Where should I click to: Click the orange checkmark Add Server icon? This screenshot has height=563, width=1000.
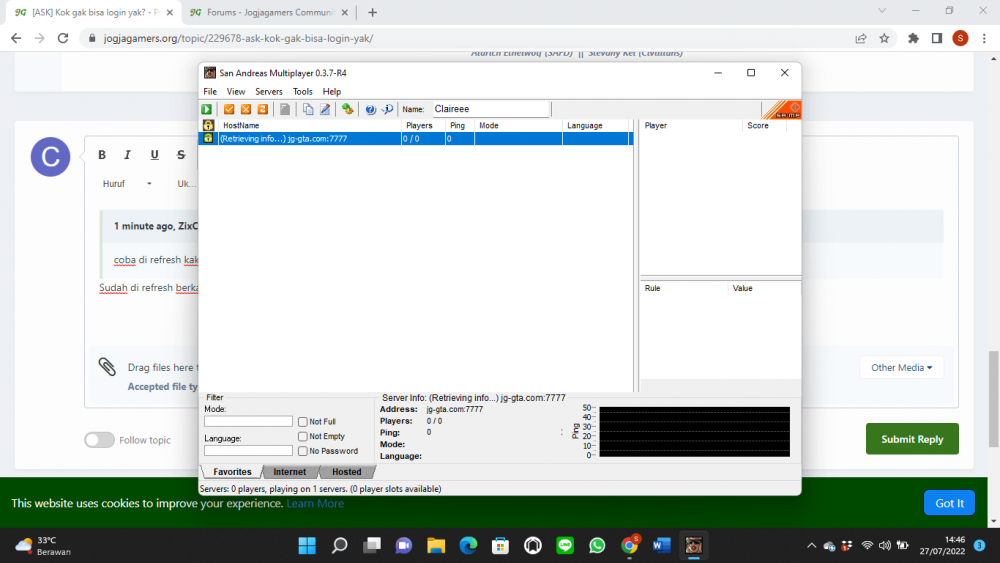tap(229, 110)
